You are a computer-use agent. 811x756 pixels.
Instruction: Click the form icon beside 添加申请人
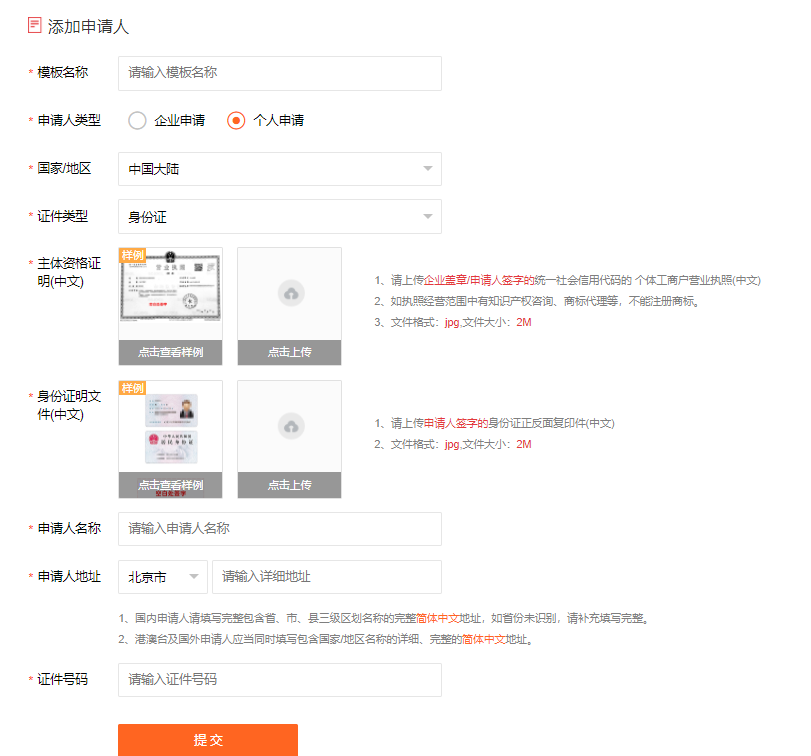coord(35,25)
